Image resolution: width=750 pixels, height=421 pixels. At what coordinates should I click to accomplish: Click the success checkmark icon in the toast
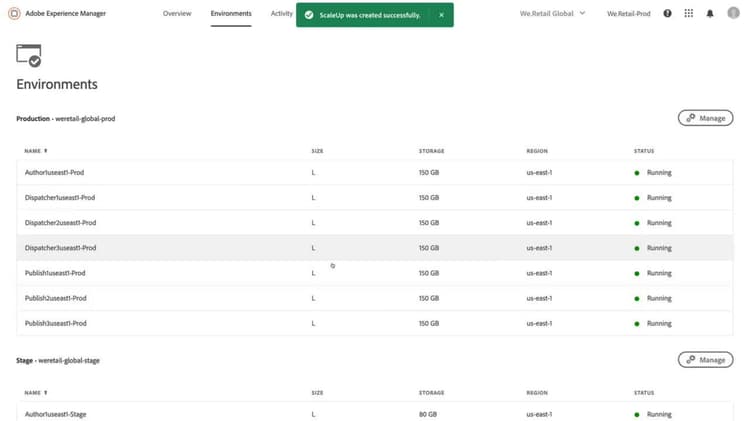coord(309,15)
